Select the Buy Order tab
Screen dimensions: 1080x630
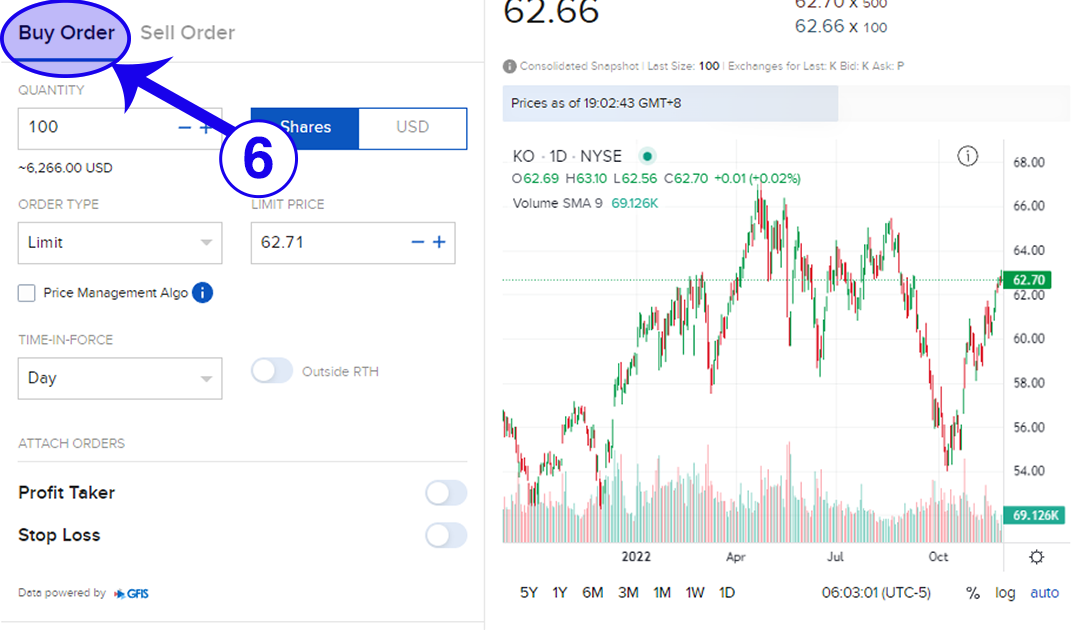tap(66, 33)
